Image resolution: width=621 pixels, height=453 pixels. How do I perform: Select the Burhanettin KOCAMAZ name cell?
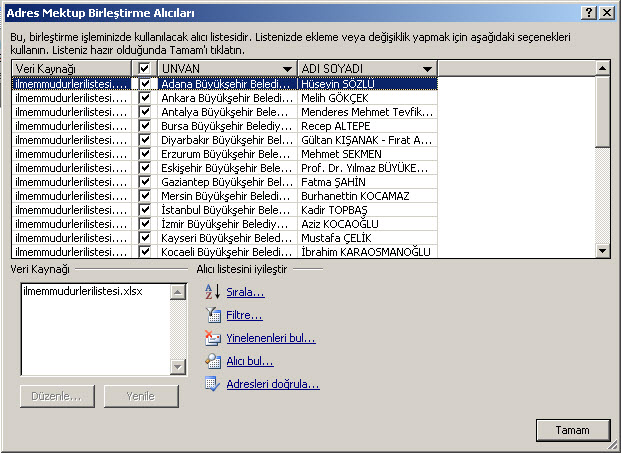[x=367, y=196]
